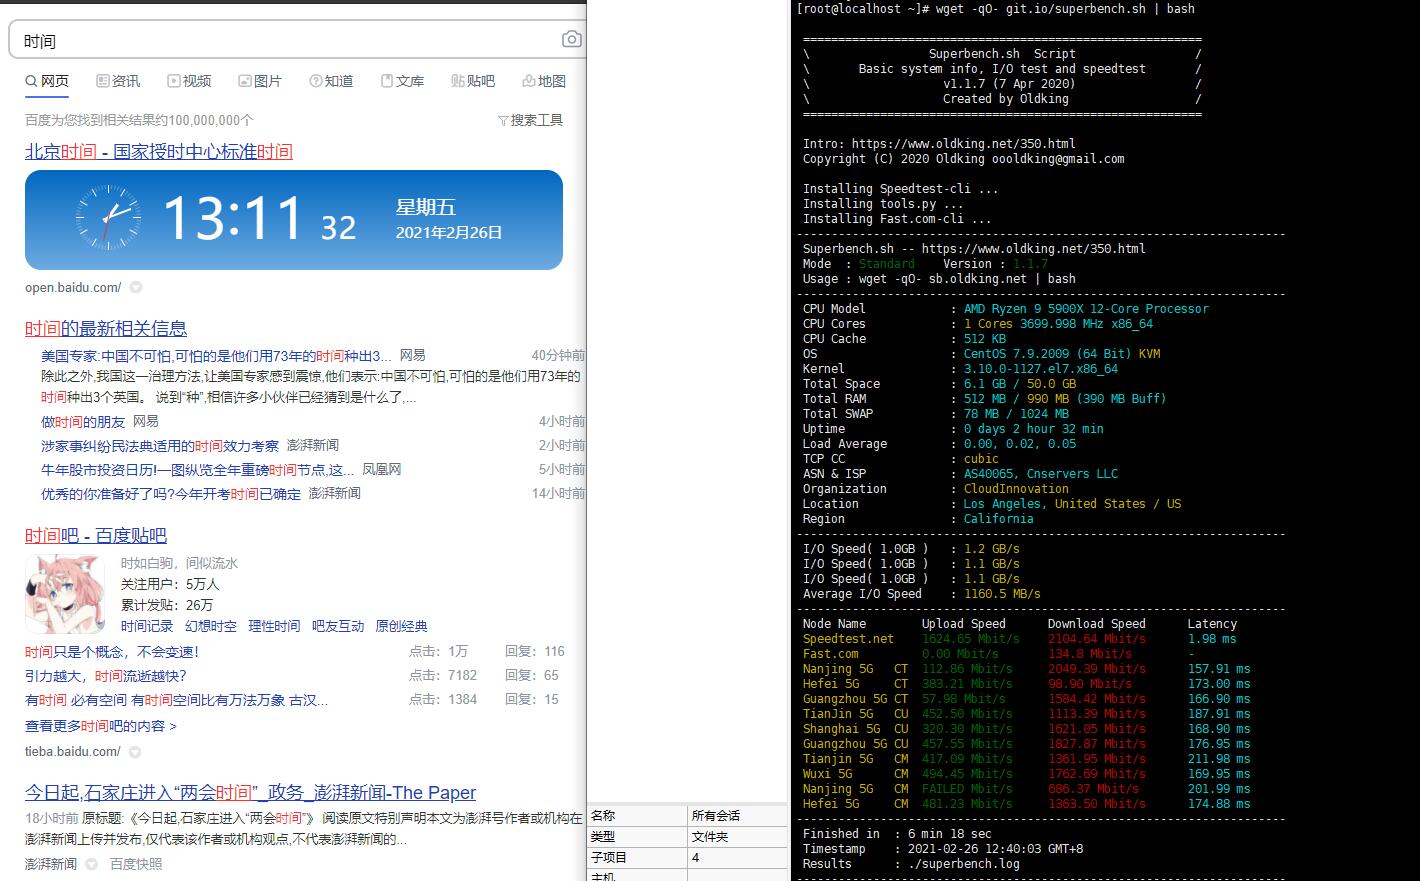Go to the 地图 tab
The width and height of the screenshot is (1420, 881).
click(x=544, y=81)
